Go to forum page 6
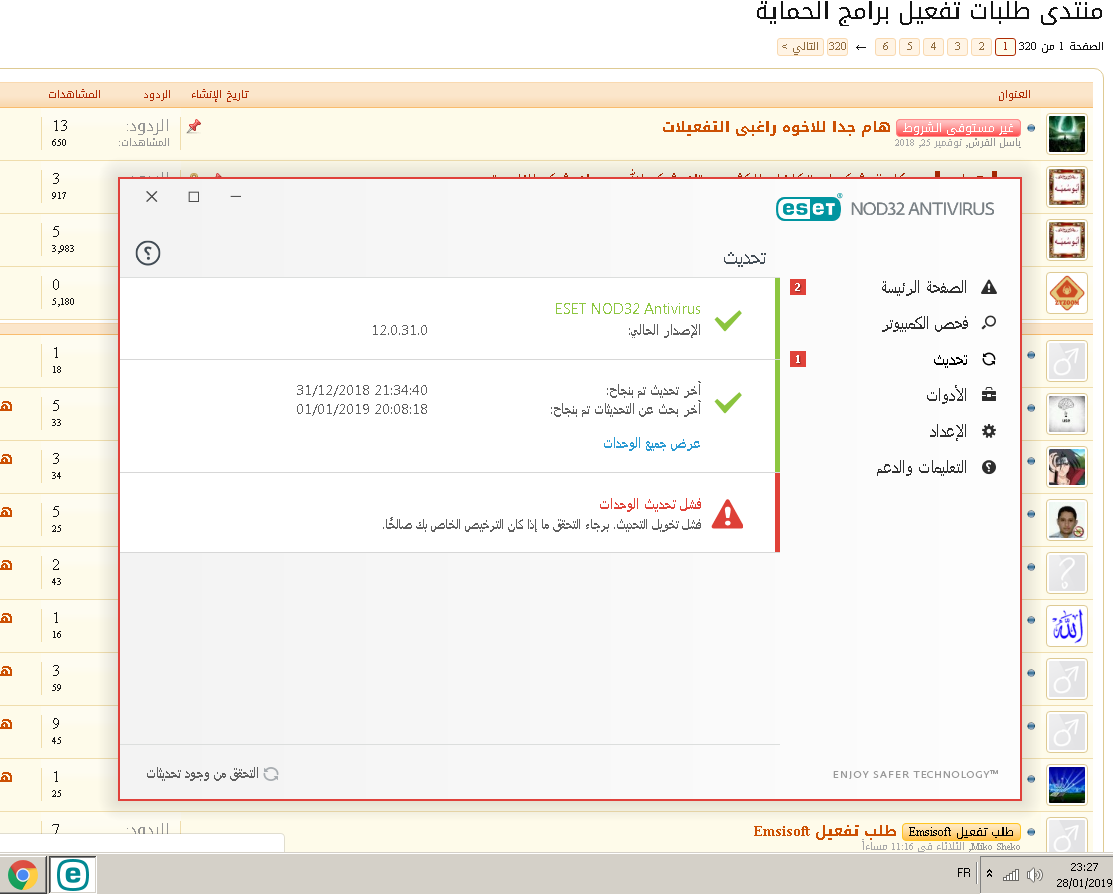1113x894 pixels. click(885, 47)
